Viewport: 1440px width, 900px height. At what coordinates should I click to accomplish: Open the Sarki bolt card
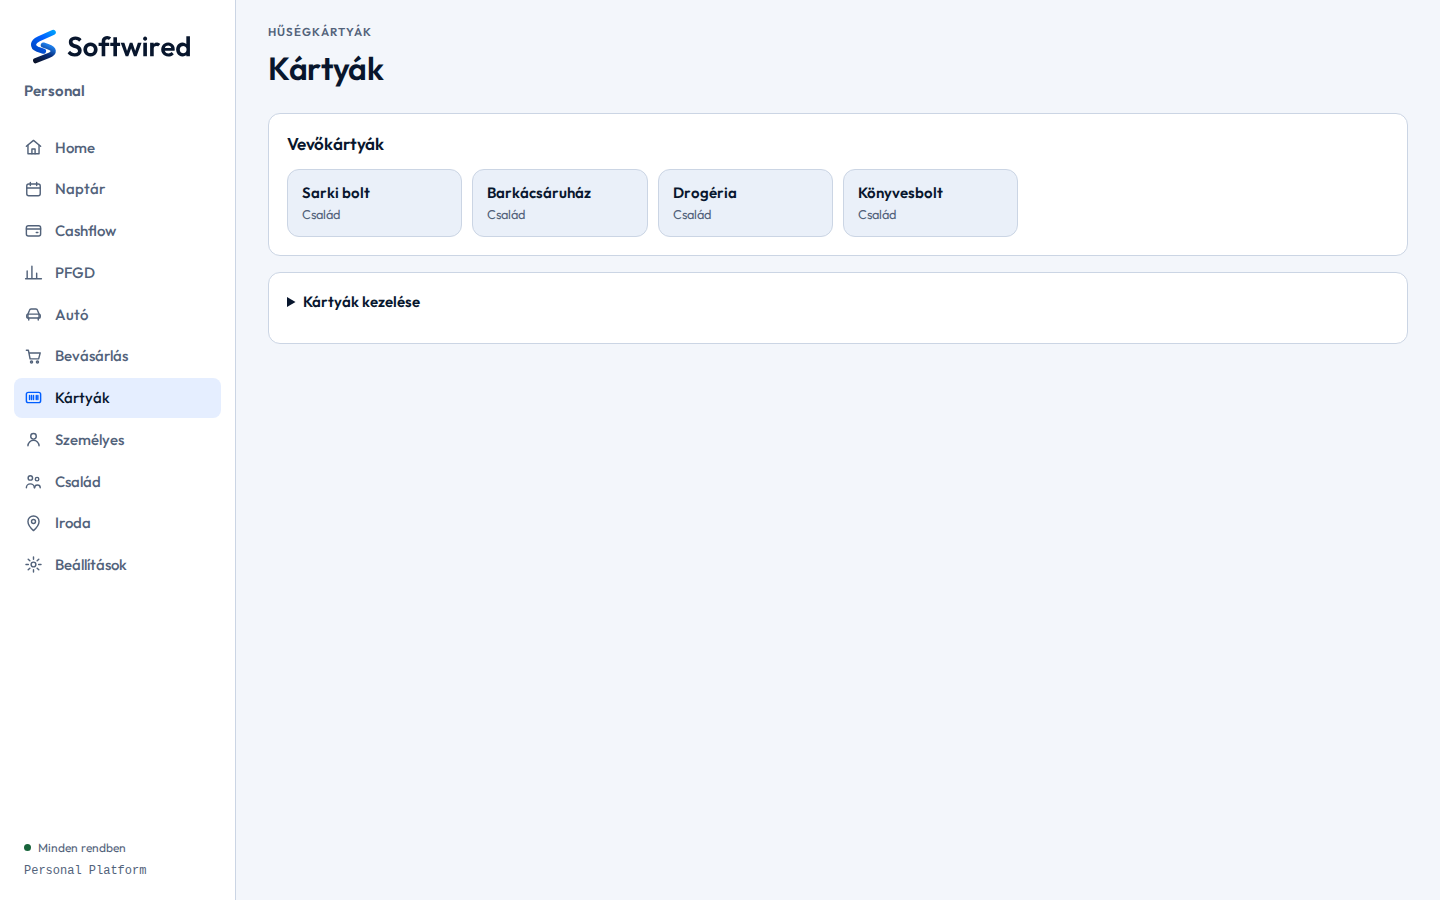[374, 203]
